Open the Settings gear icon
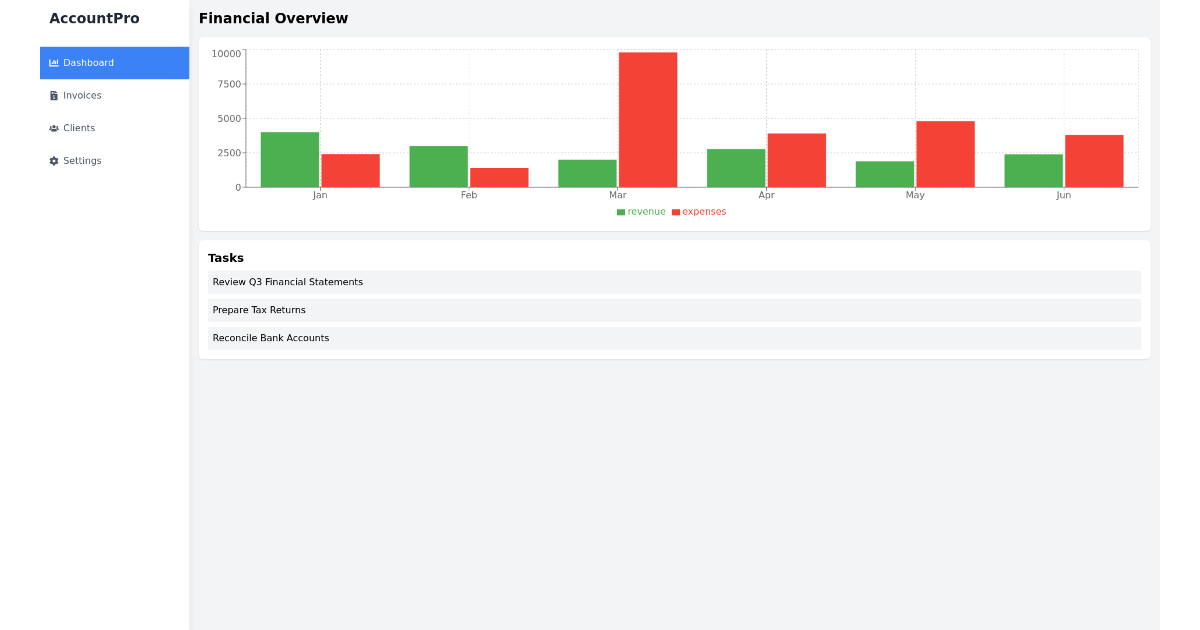 53,160
